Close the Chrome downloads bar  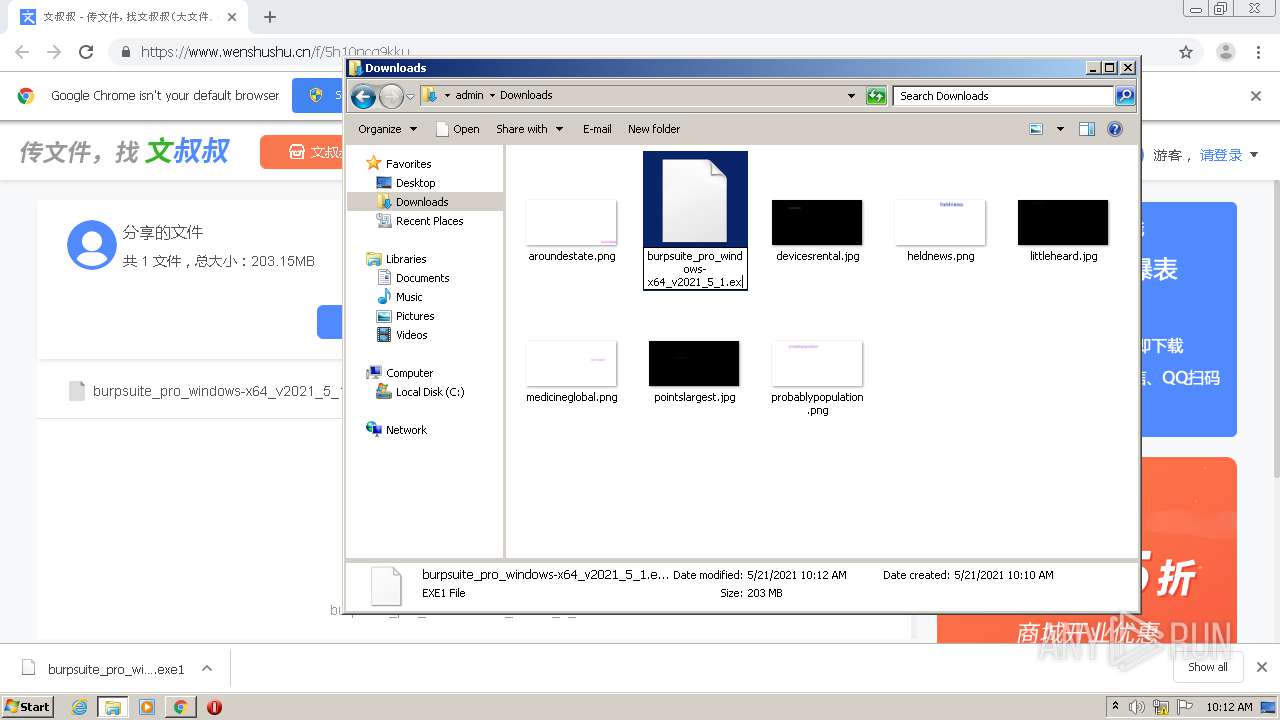[1262, 667]
